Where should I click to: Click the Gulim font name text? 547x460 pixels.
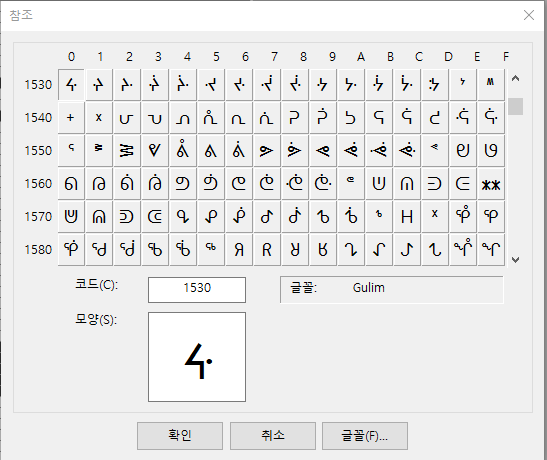pos(368,288)
